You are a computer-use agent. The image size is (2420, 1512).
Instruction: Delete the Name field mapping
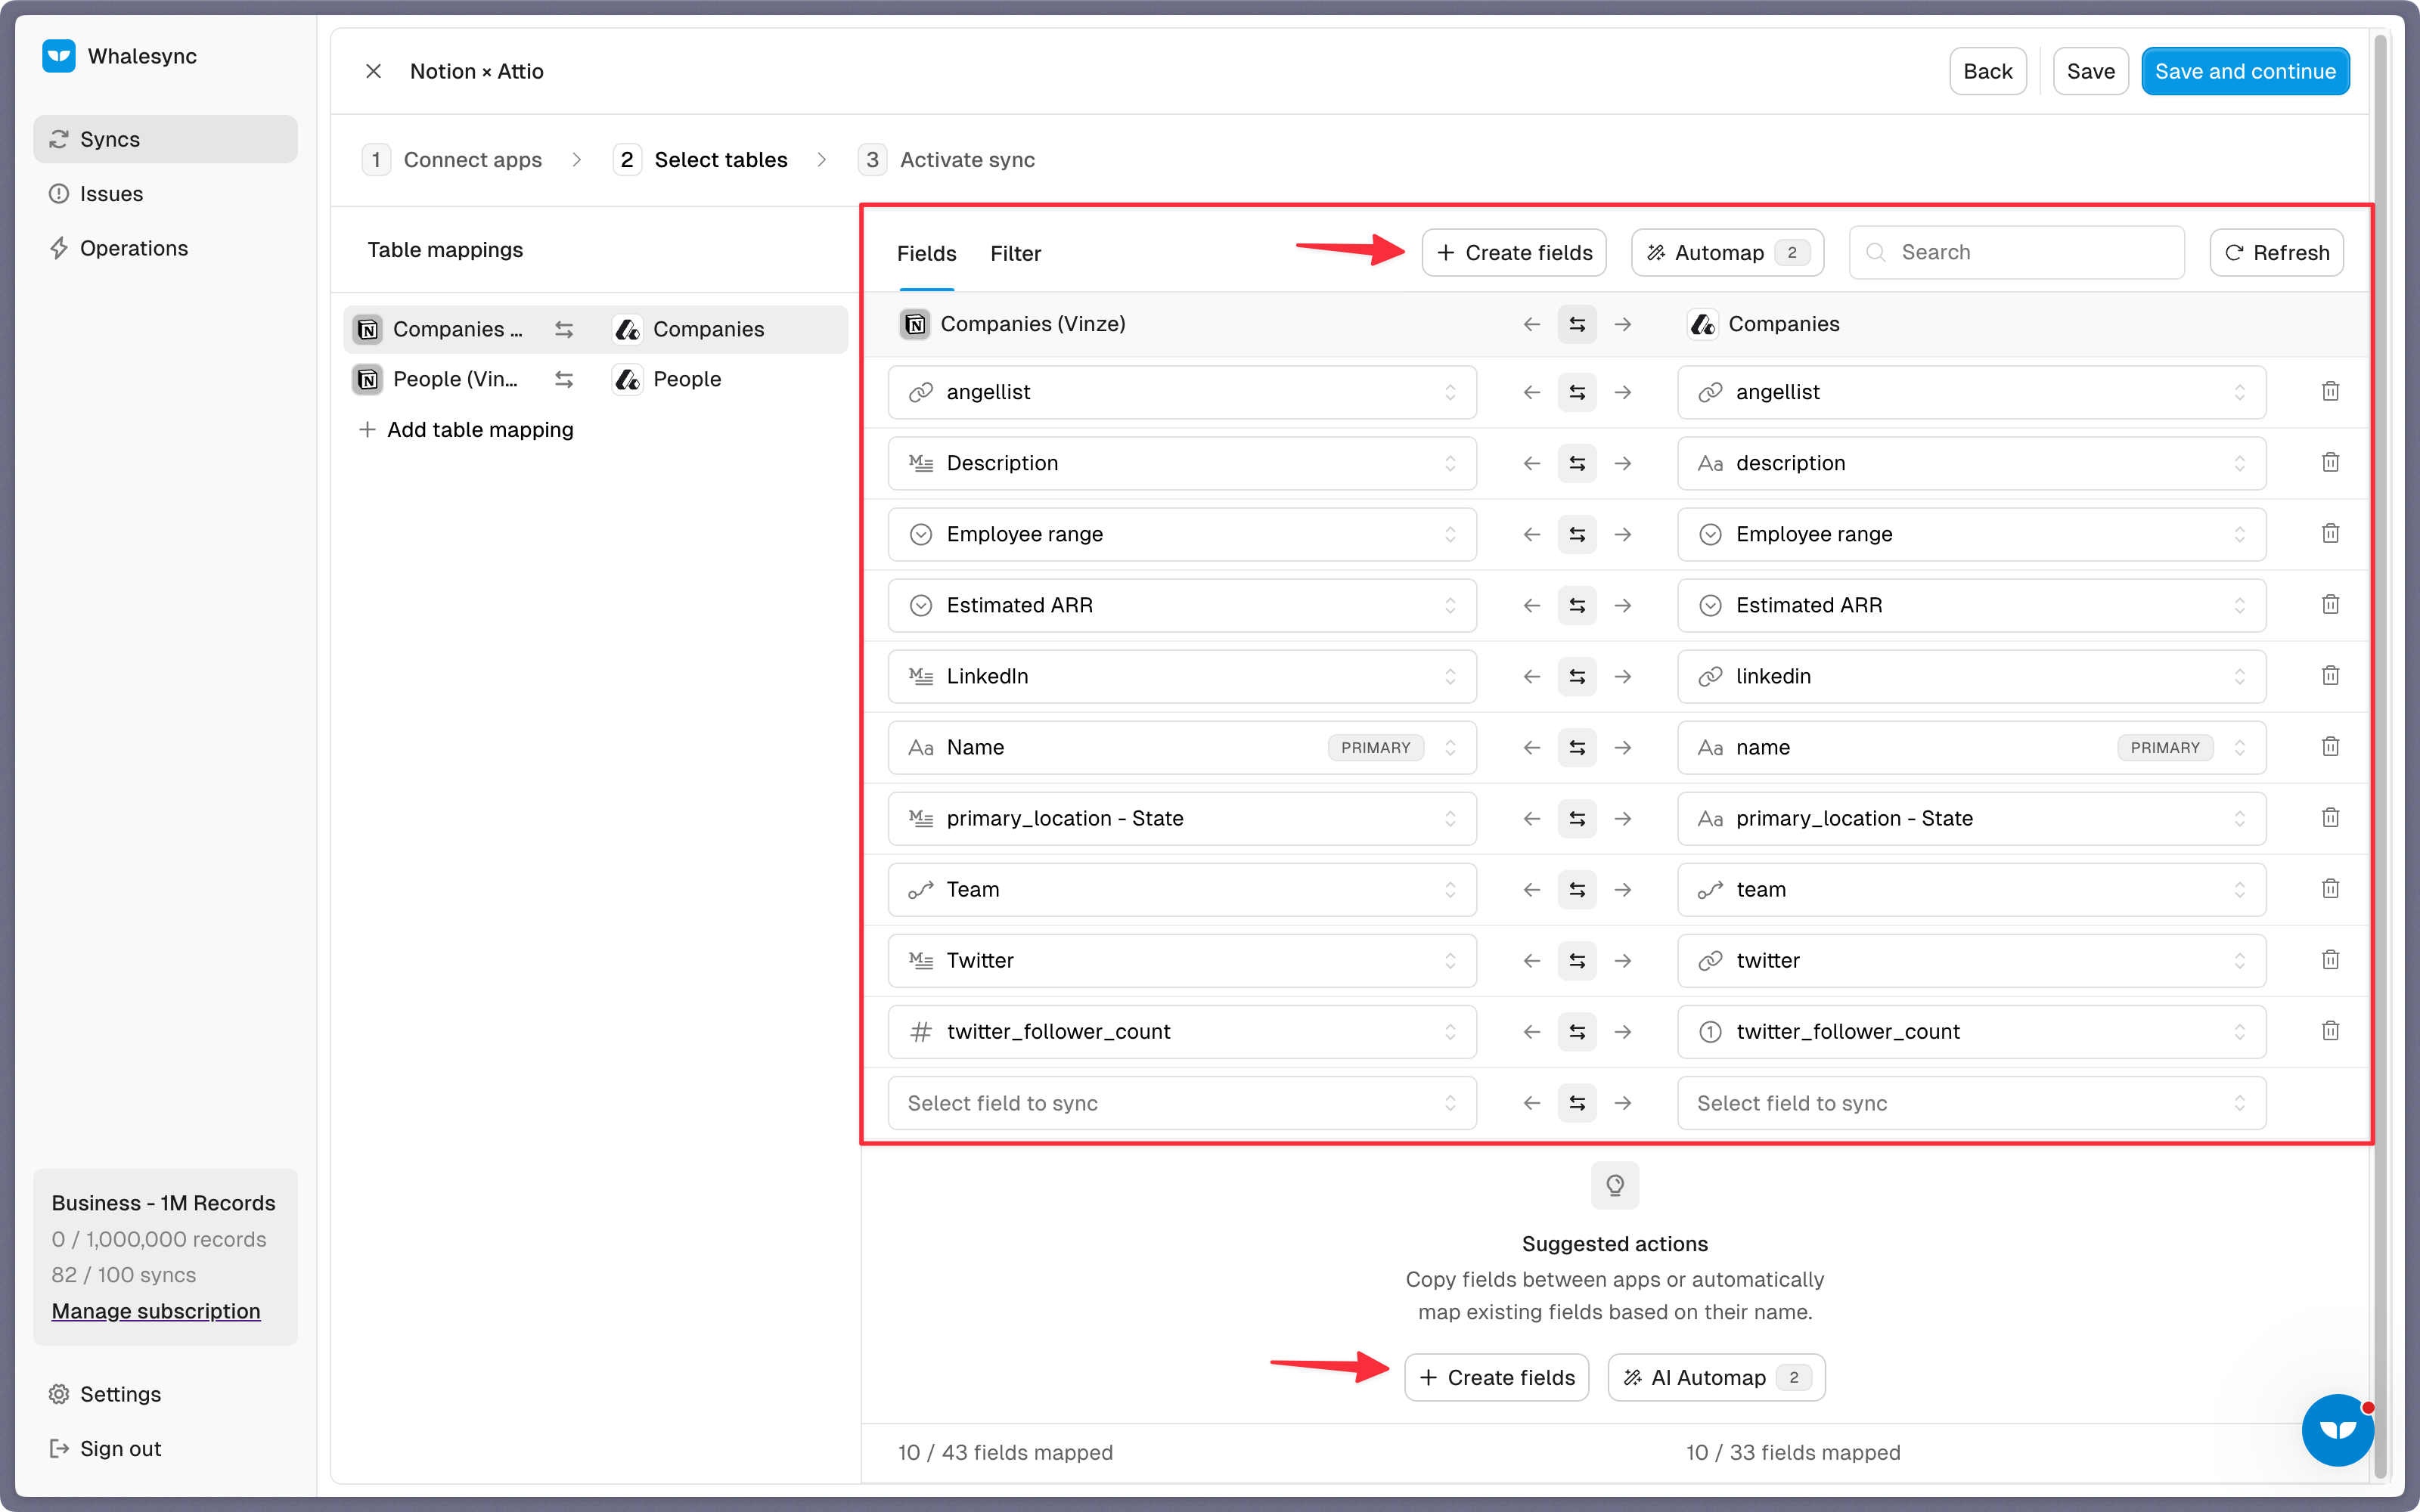[2330, 746]
